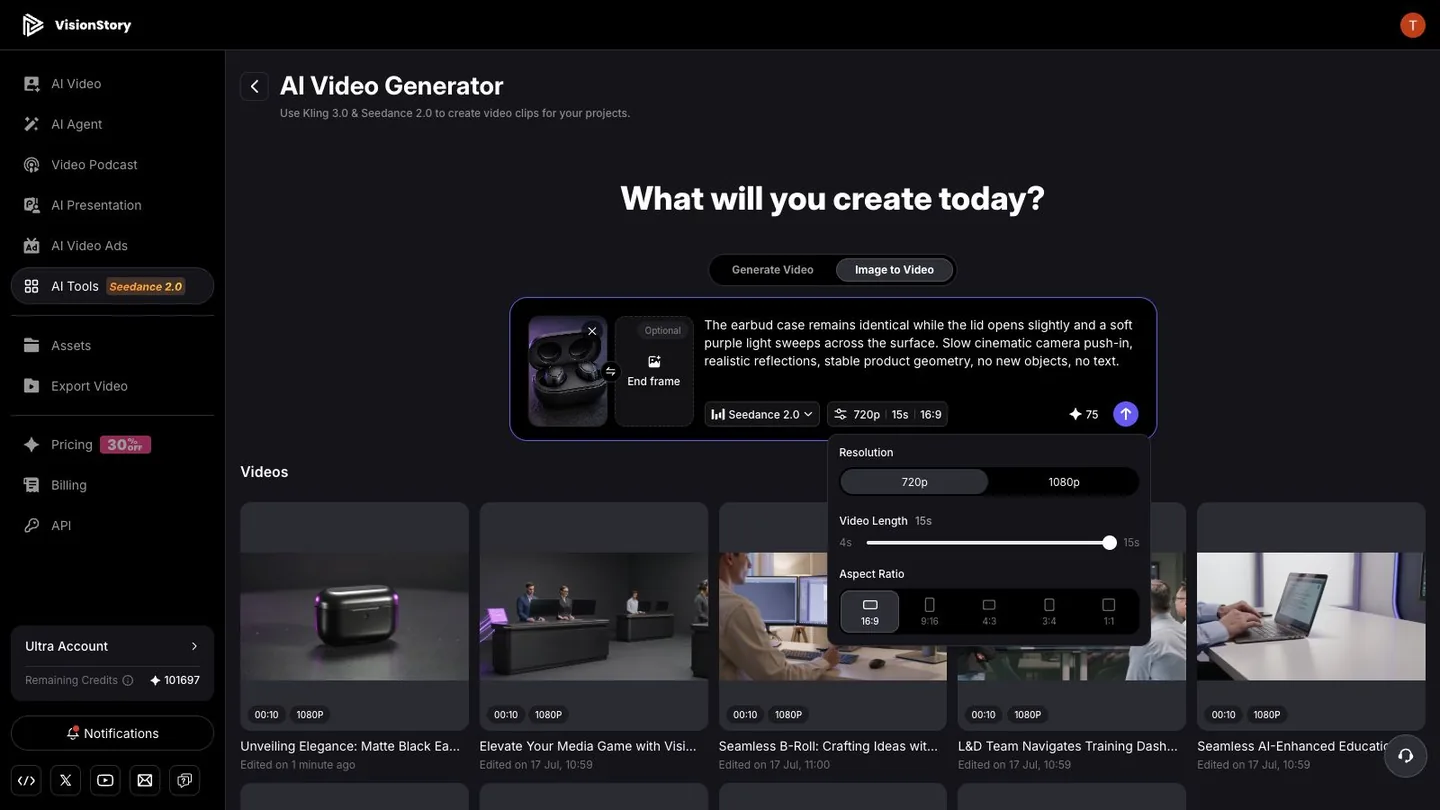Open the community chat icon

coord(185,780)
